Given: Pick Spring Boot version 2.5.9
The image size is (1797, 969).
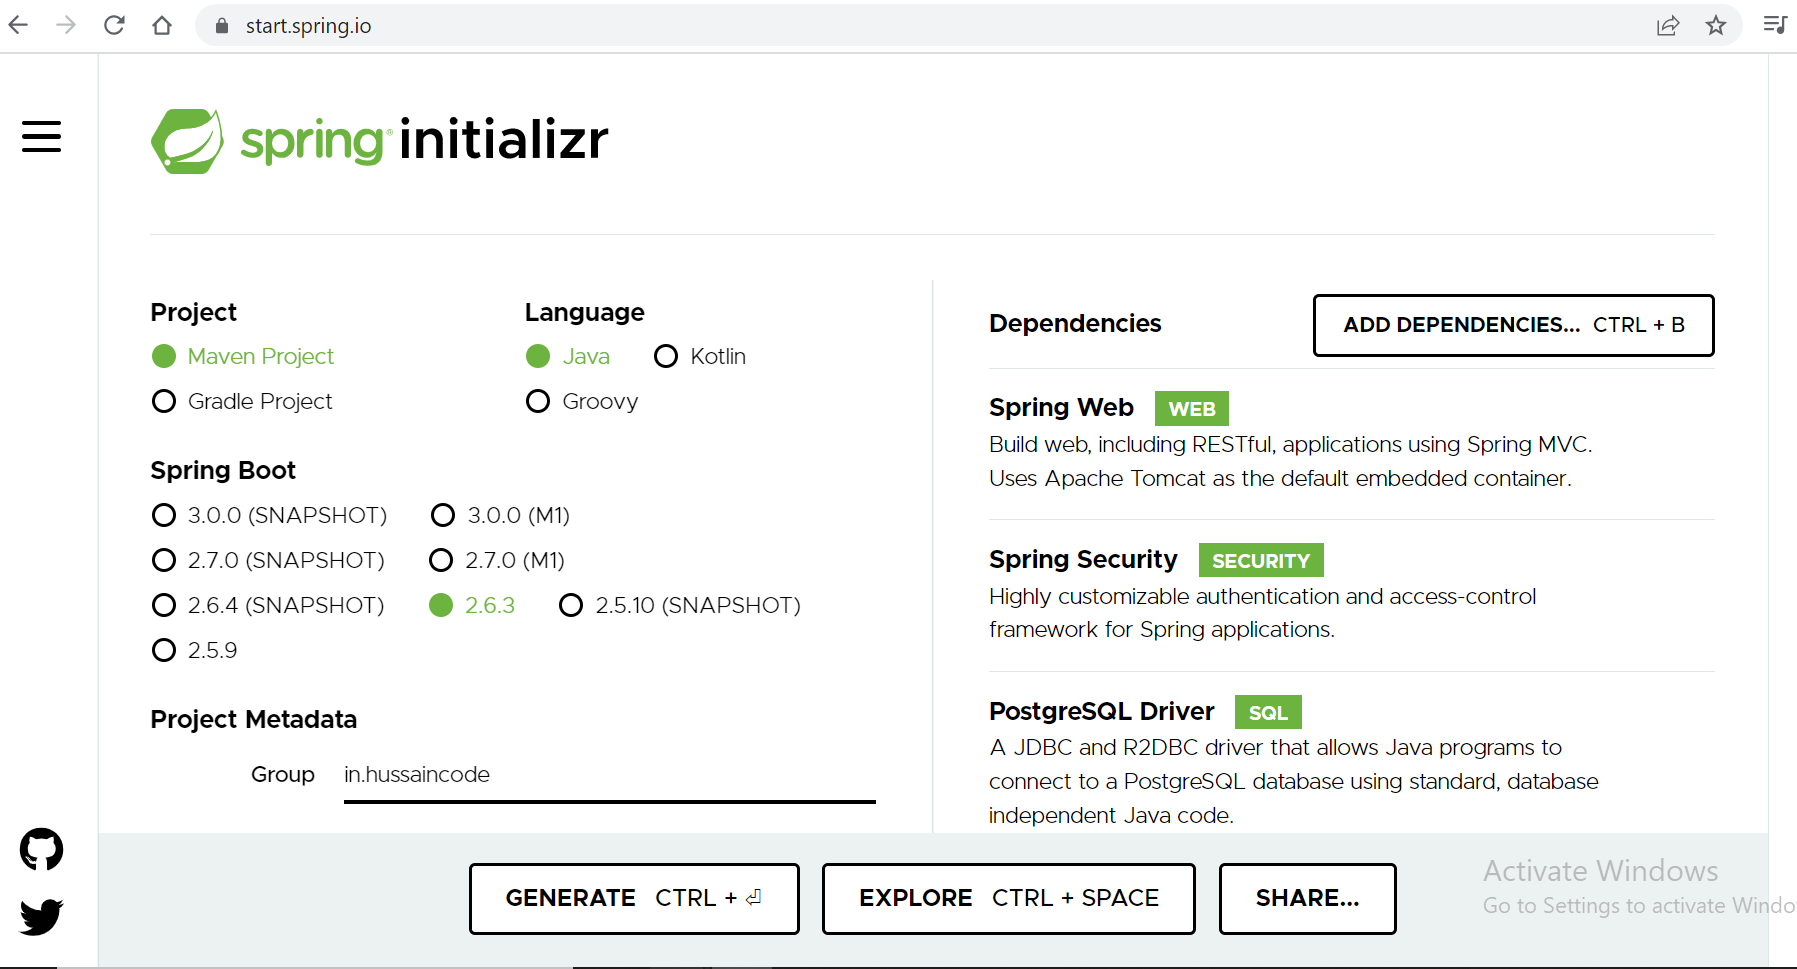Looking at the screenshot, I should [x=163, y=650].
